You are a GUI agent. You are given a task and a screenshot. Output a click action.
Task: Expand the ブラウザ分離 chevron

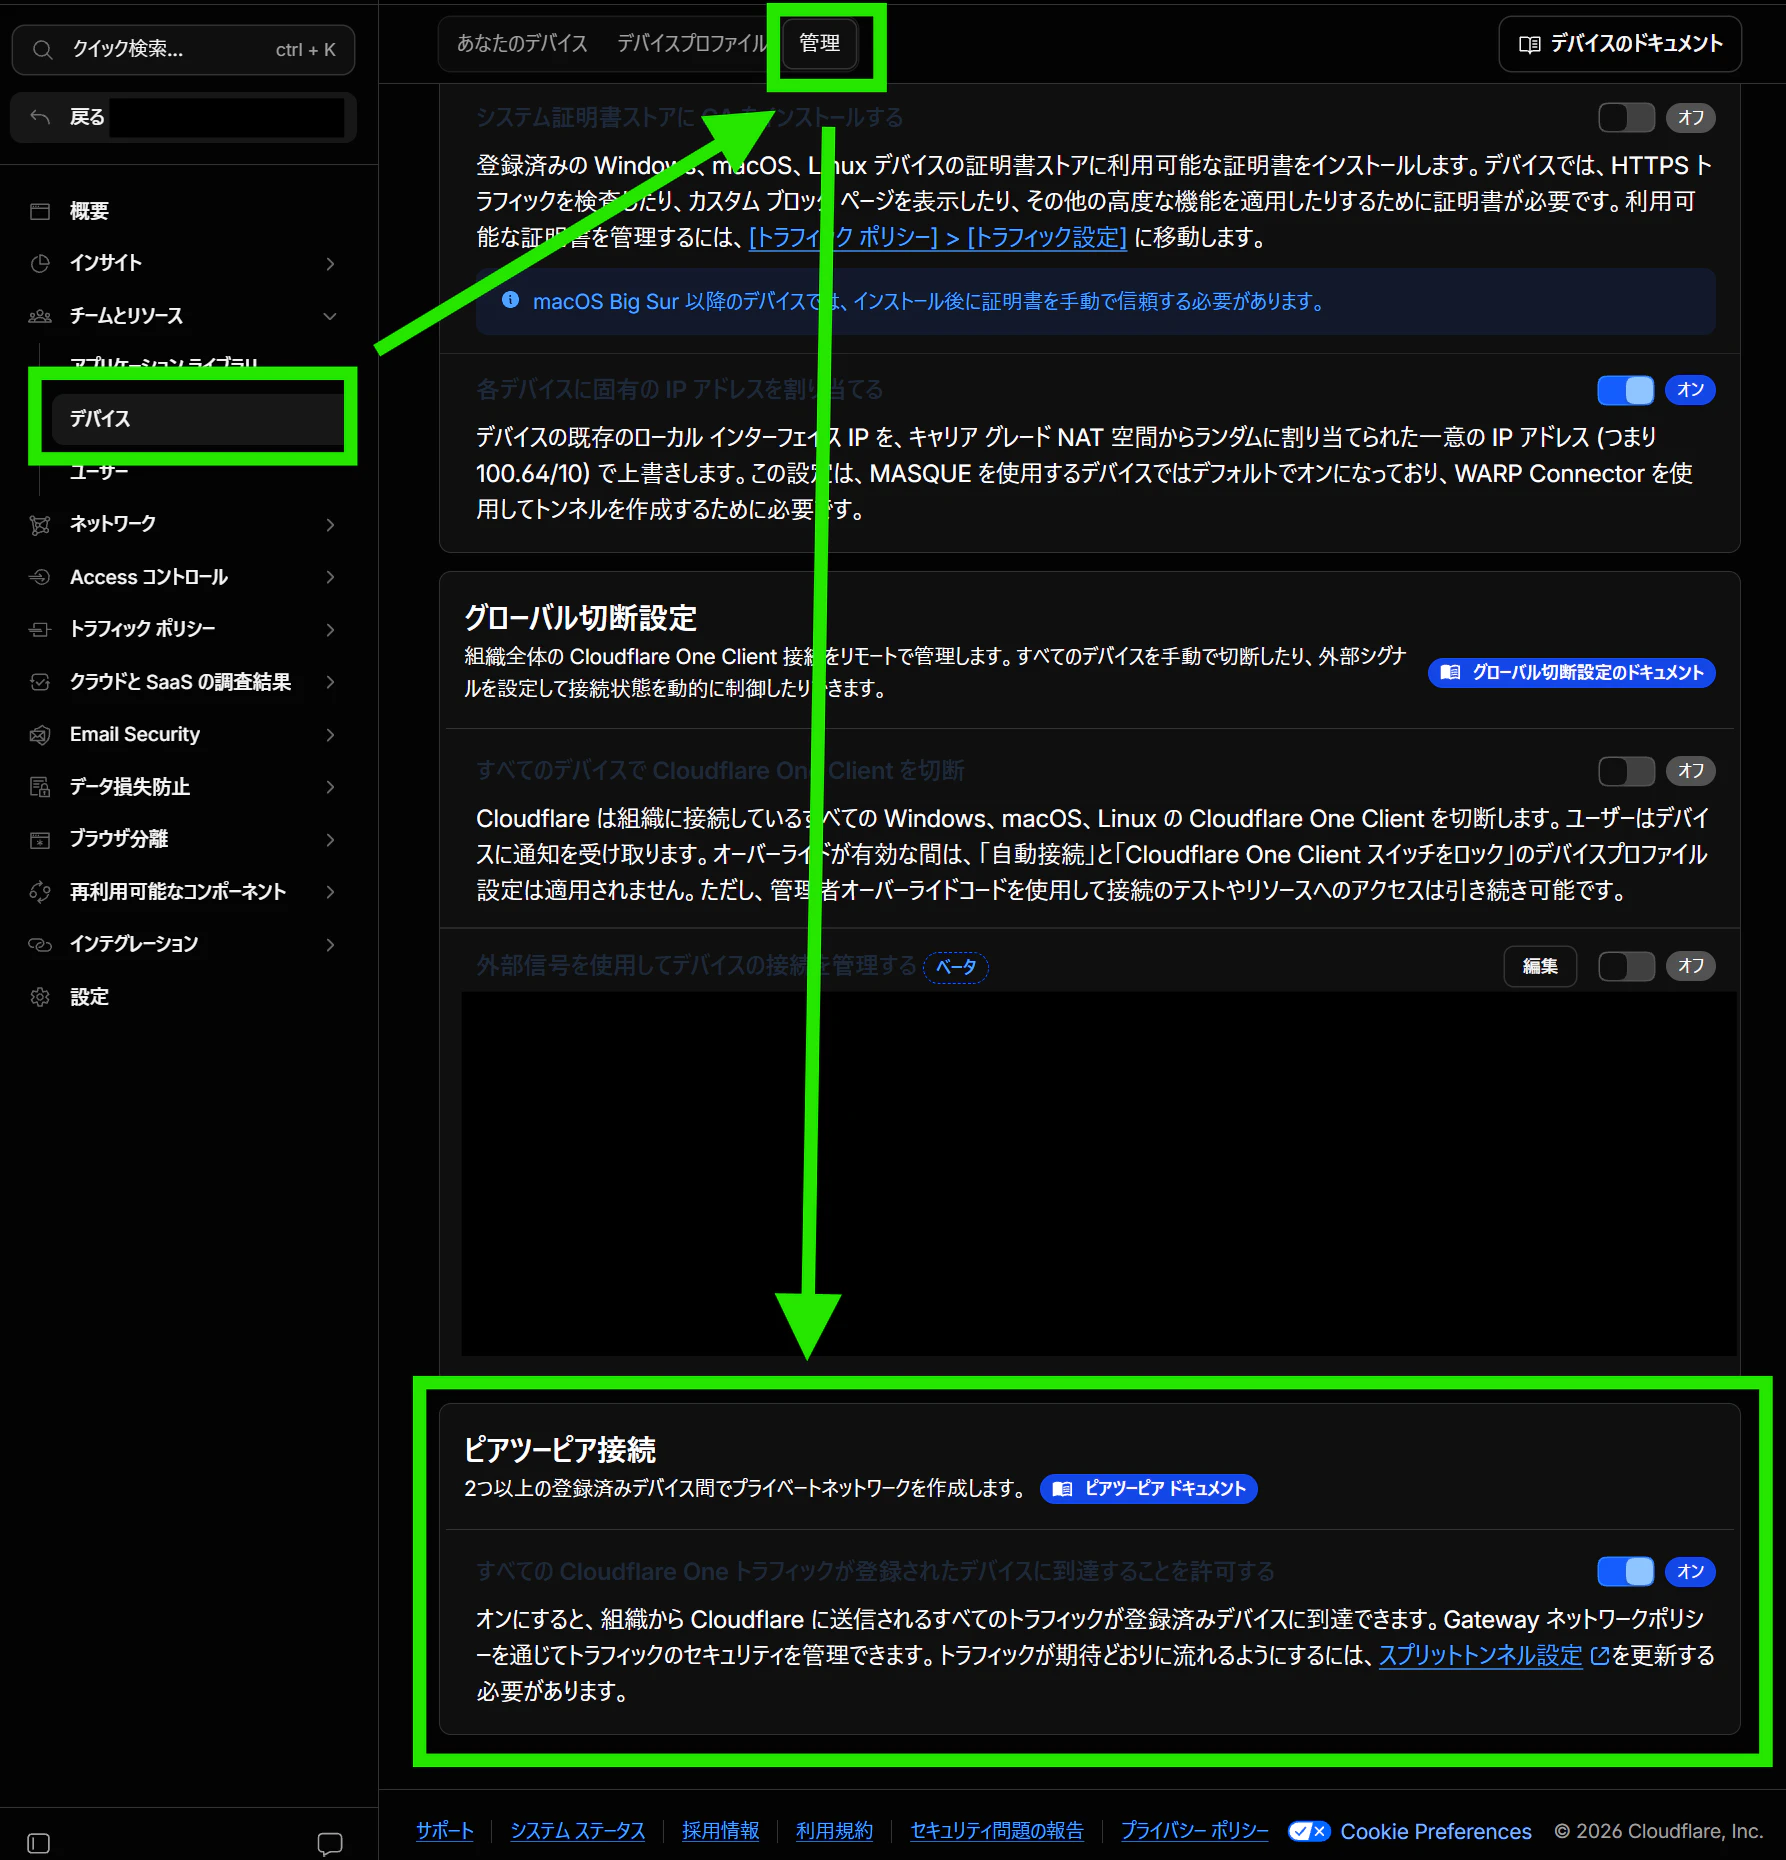[x=330, y=840]
